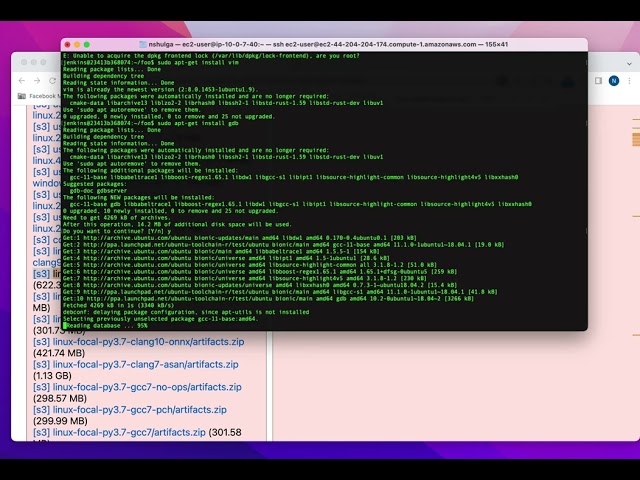
Task: Click the terminal title showing ssh ec2-user
Action: coord(328,44)
